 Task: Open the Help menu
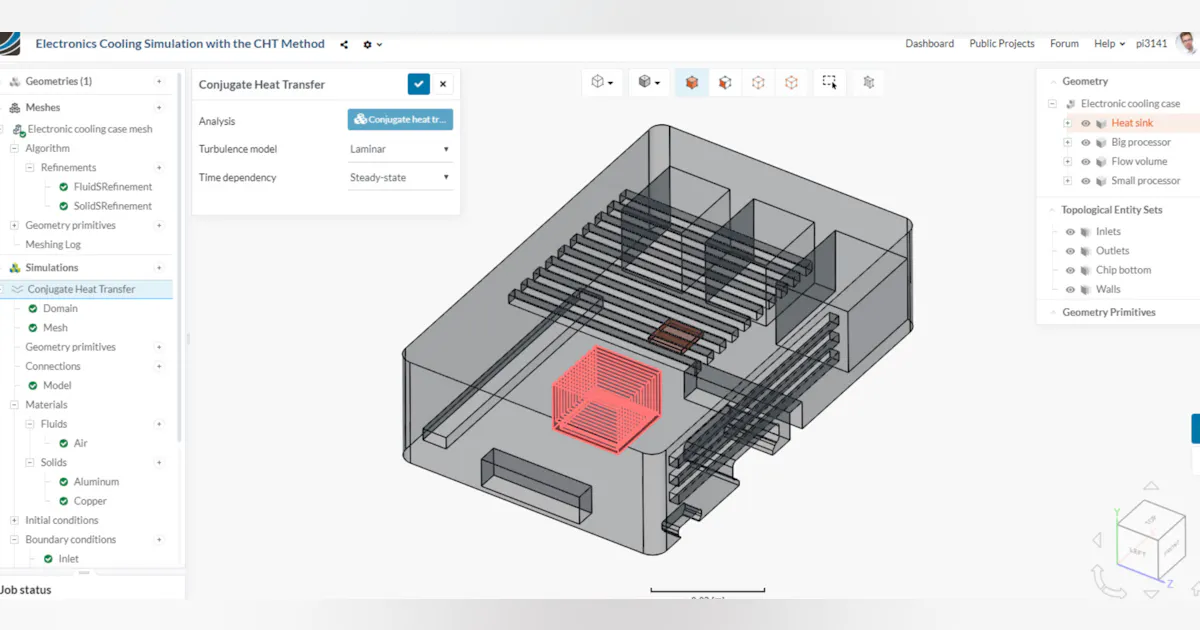1109,44
